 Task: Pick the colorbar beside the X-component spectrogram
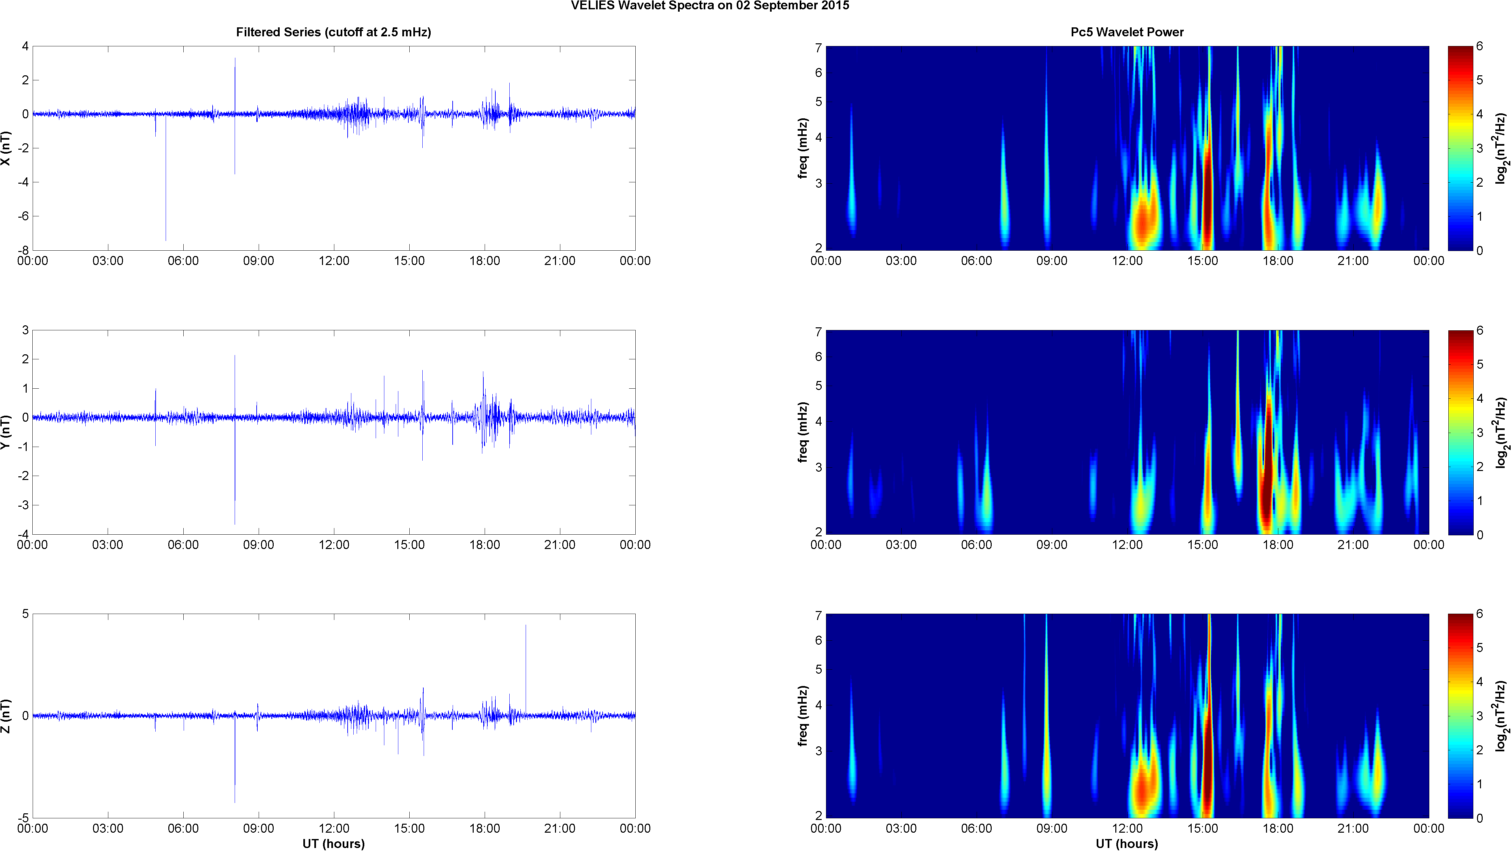(x=1460, y=148)
